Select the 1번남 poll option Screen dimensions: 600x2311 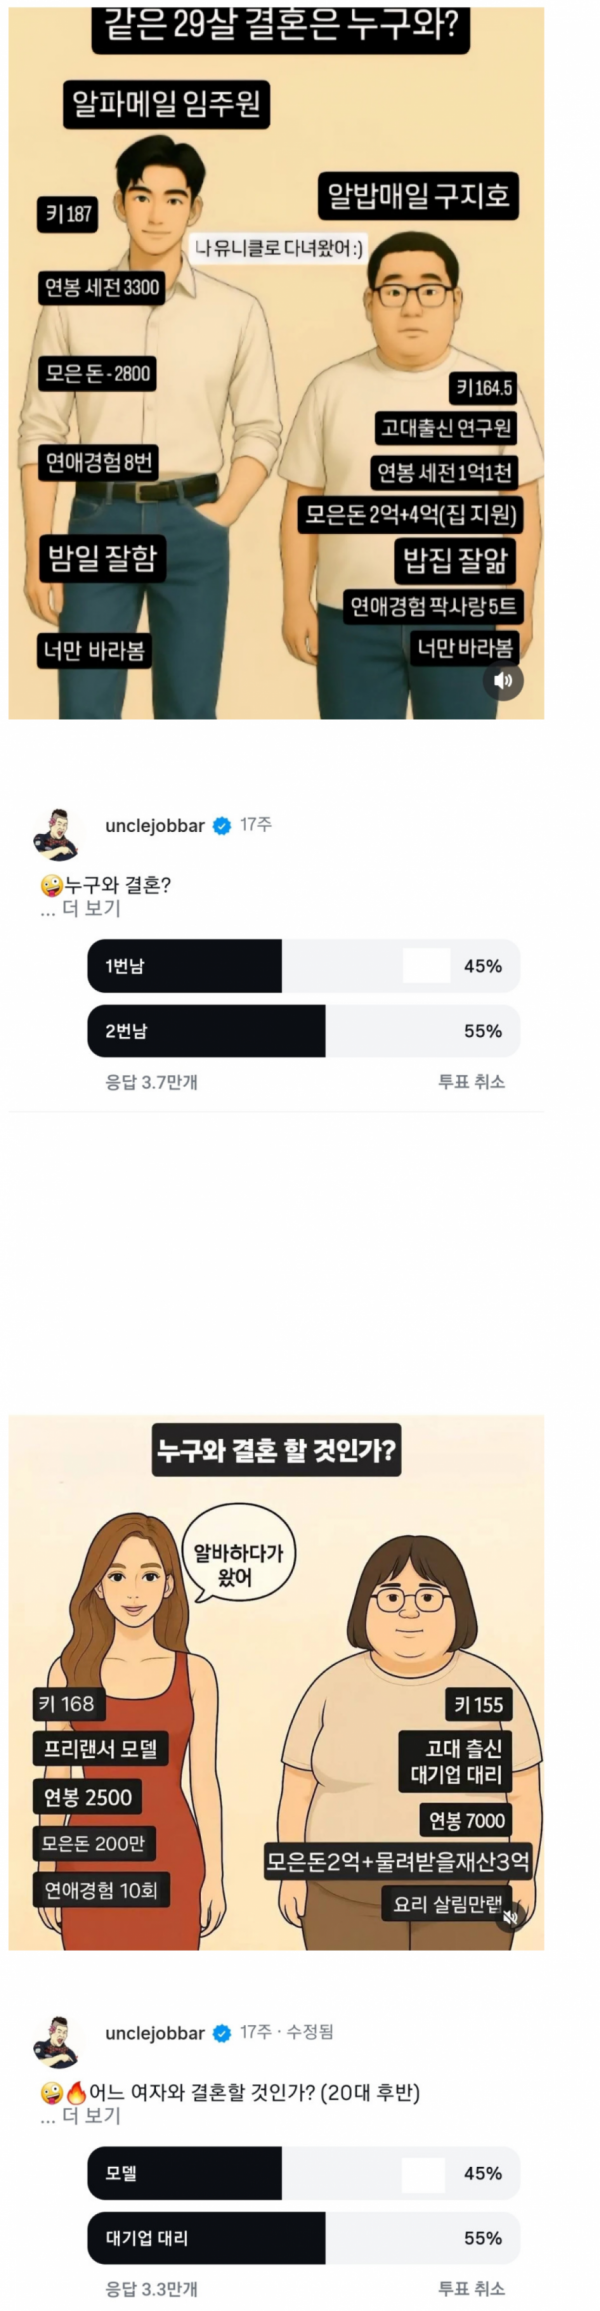[x=303, y=966]
